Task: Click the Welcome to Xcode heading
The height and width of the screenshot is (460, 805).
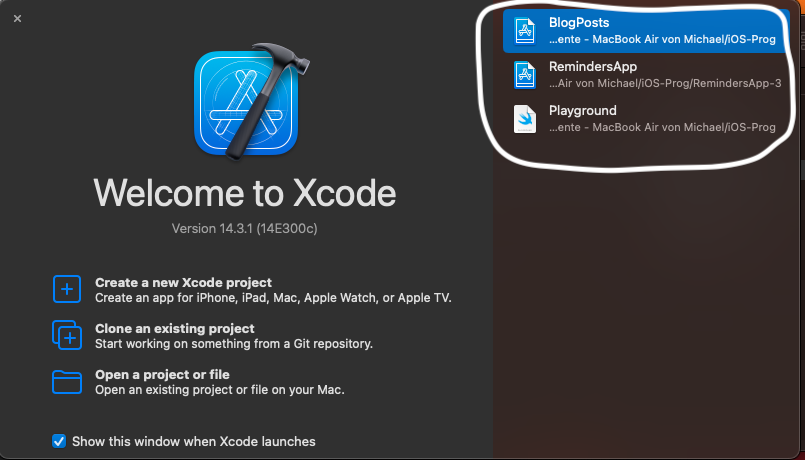Action: [244, 193]
